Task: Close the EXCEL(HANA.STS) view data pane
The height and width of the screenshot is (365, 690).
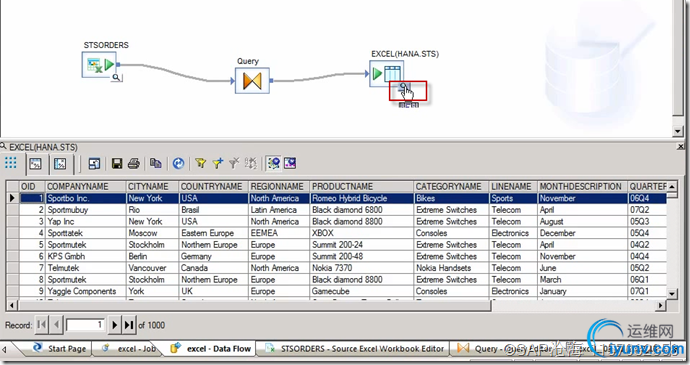Action: (680, 147)
